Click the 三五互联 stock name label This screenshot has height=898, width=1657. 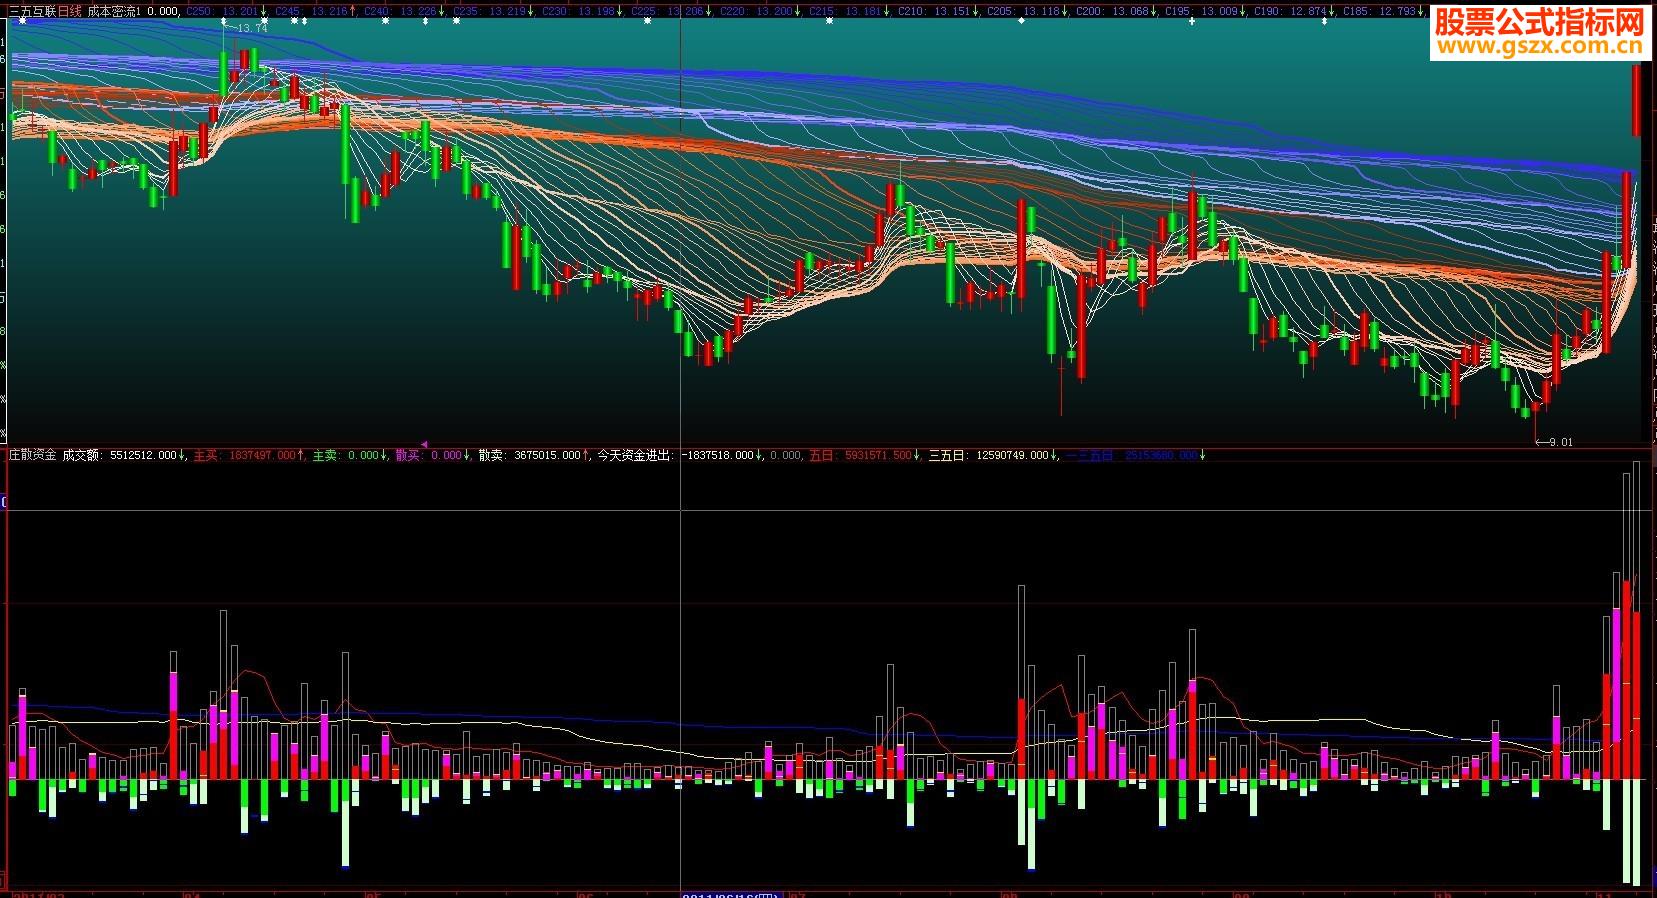[30, 12]
